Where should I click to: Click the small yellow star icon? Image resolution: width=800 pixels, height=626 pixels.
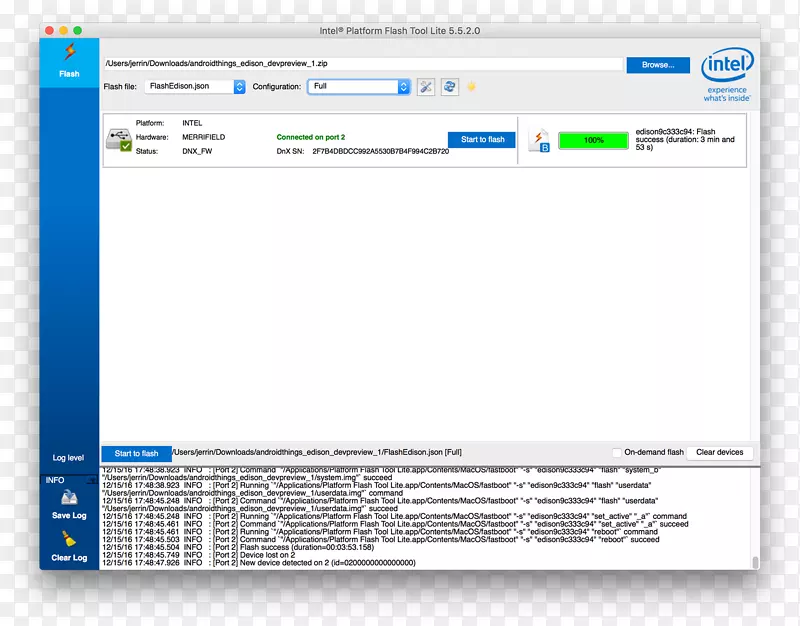(x=472, y=87)
